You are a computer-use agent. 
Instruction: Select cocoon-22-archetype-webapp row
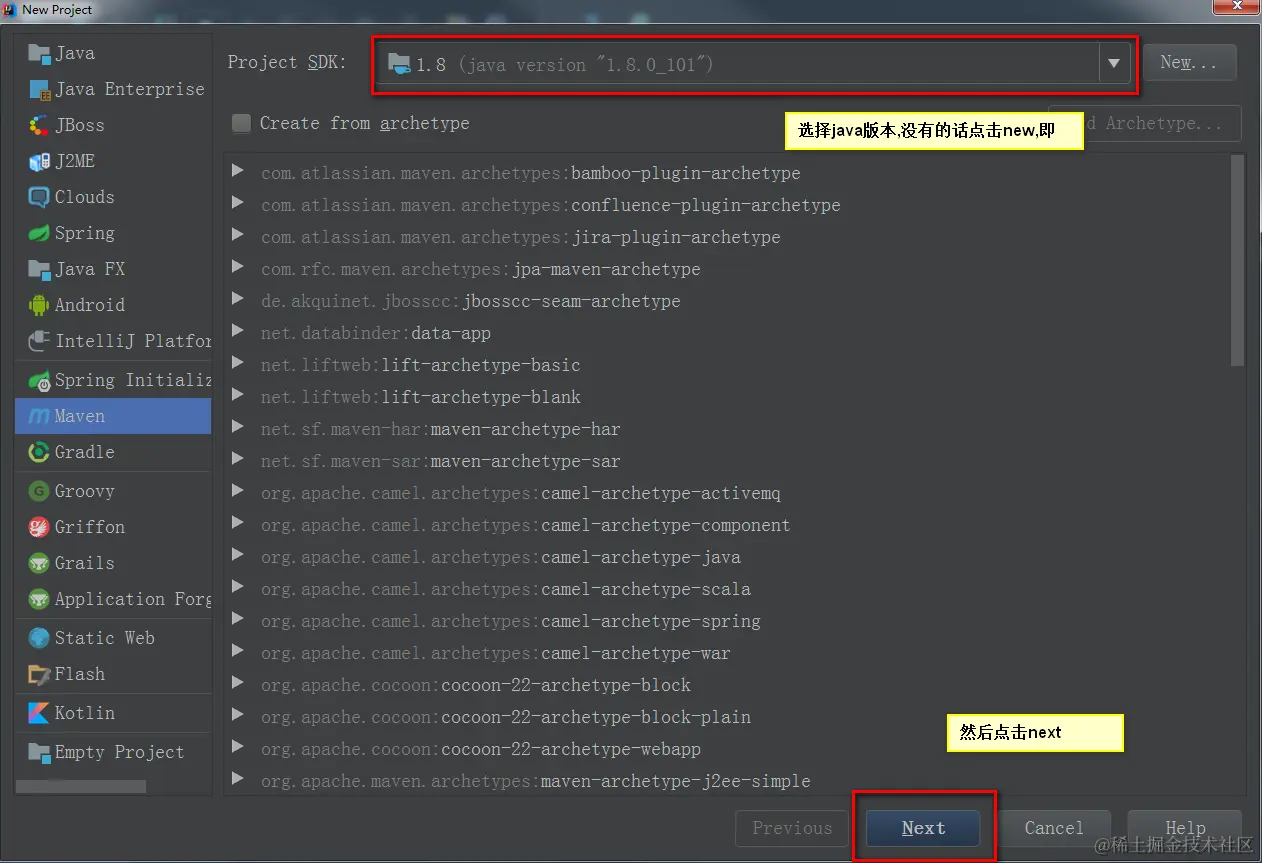(726, 749)
